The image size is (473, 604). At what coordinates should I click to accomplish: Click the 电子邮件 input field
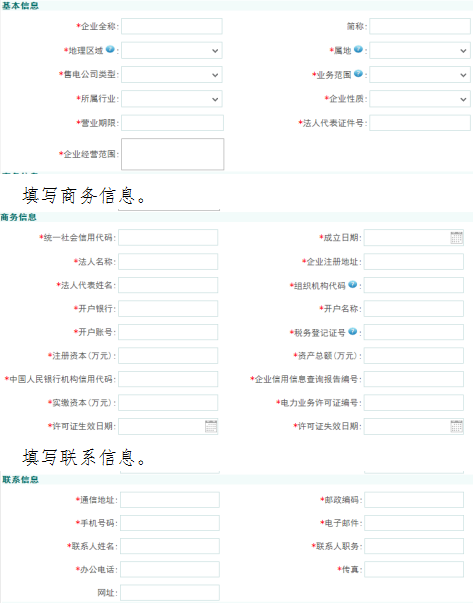point(414,523)
